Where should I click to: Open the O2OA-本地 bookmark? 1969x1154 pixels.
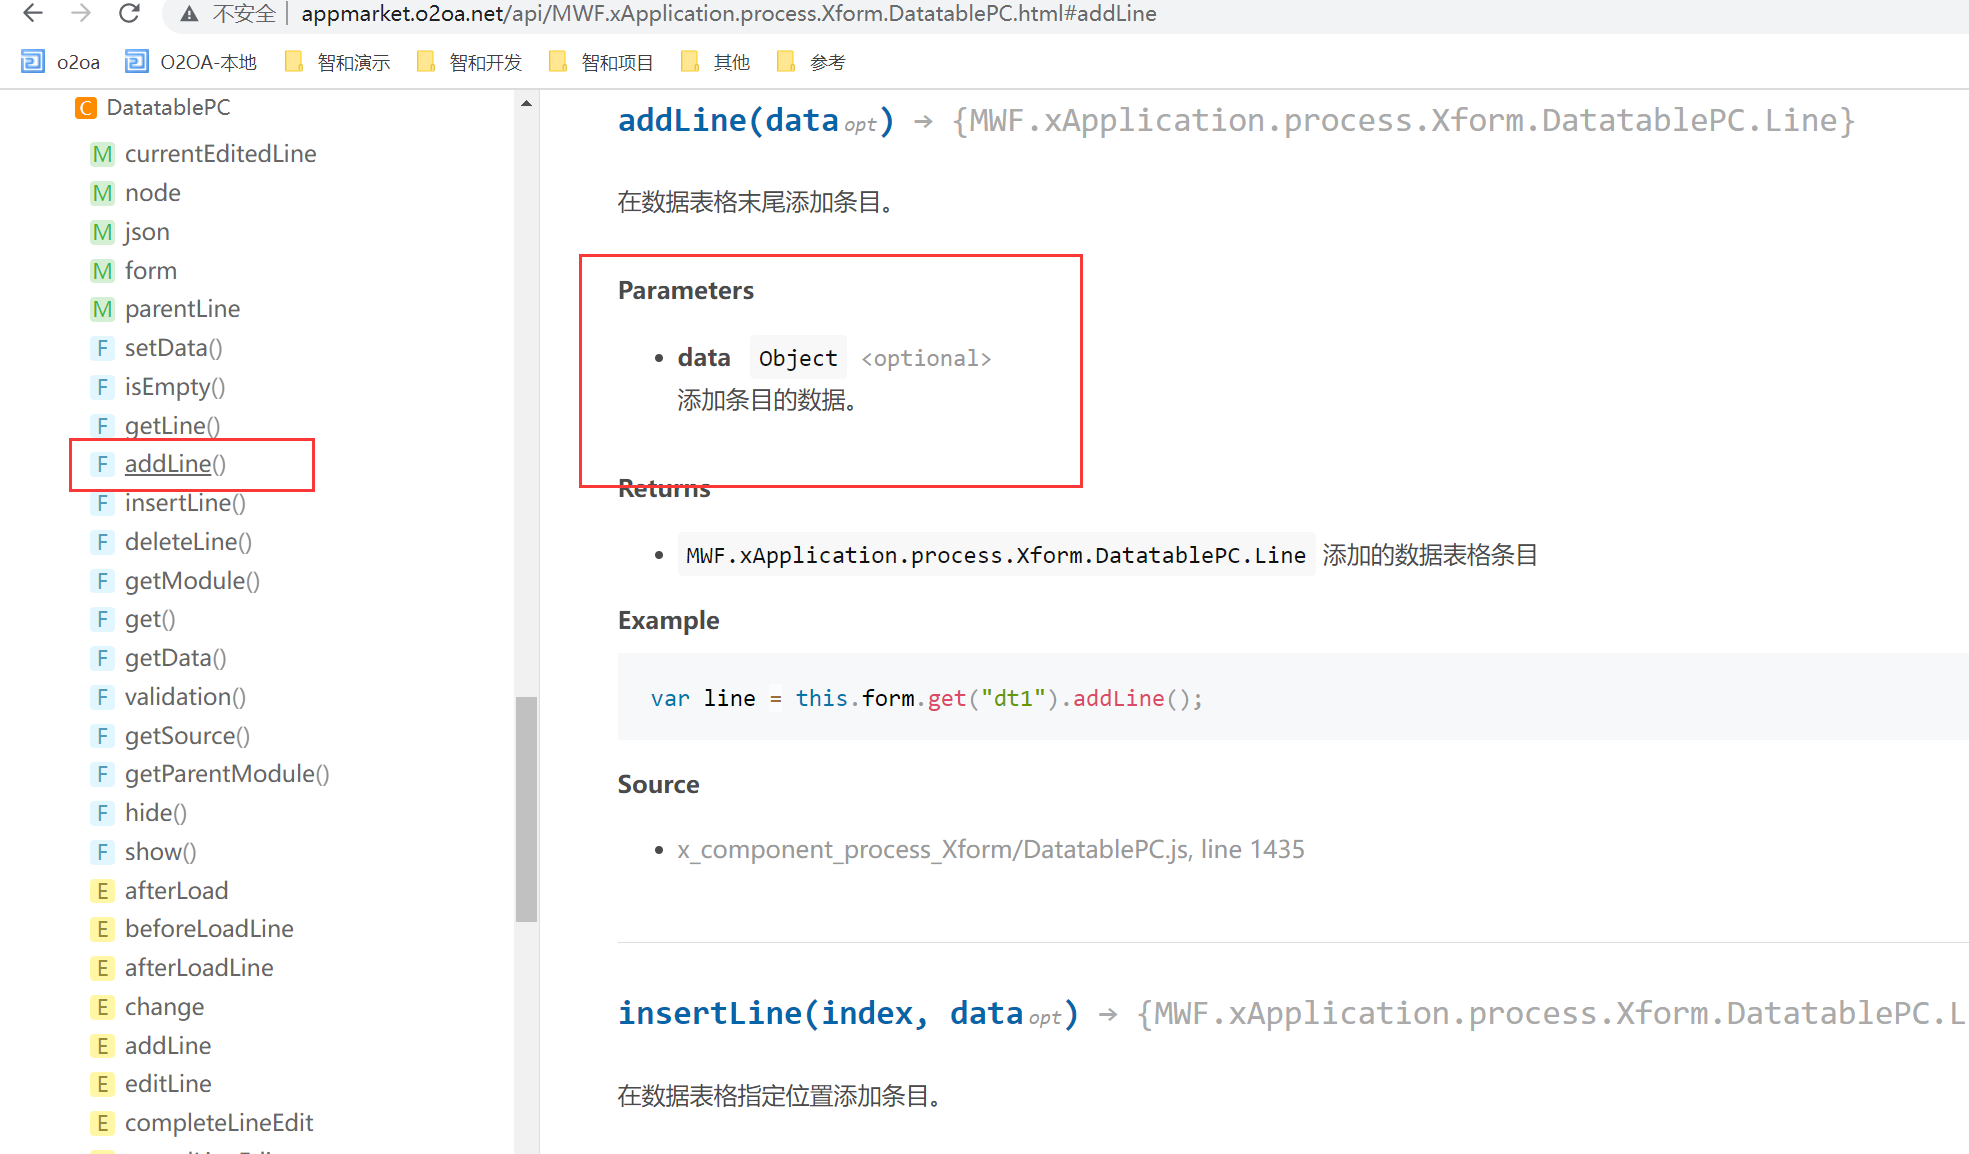[191, 62]
